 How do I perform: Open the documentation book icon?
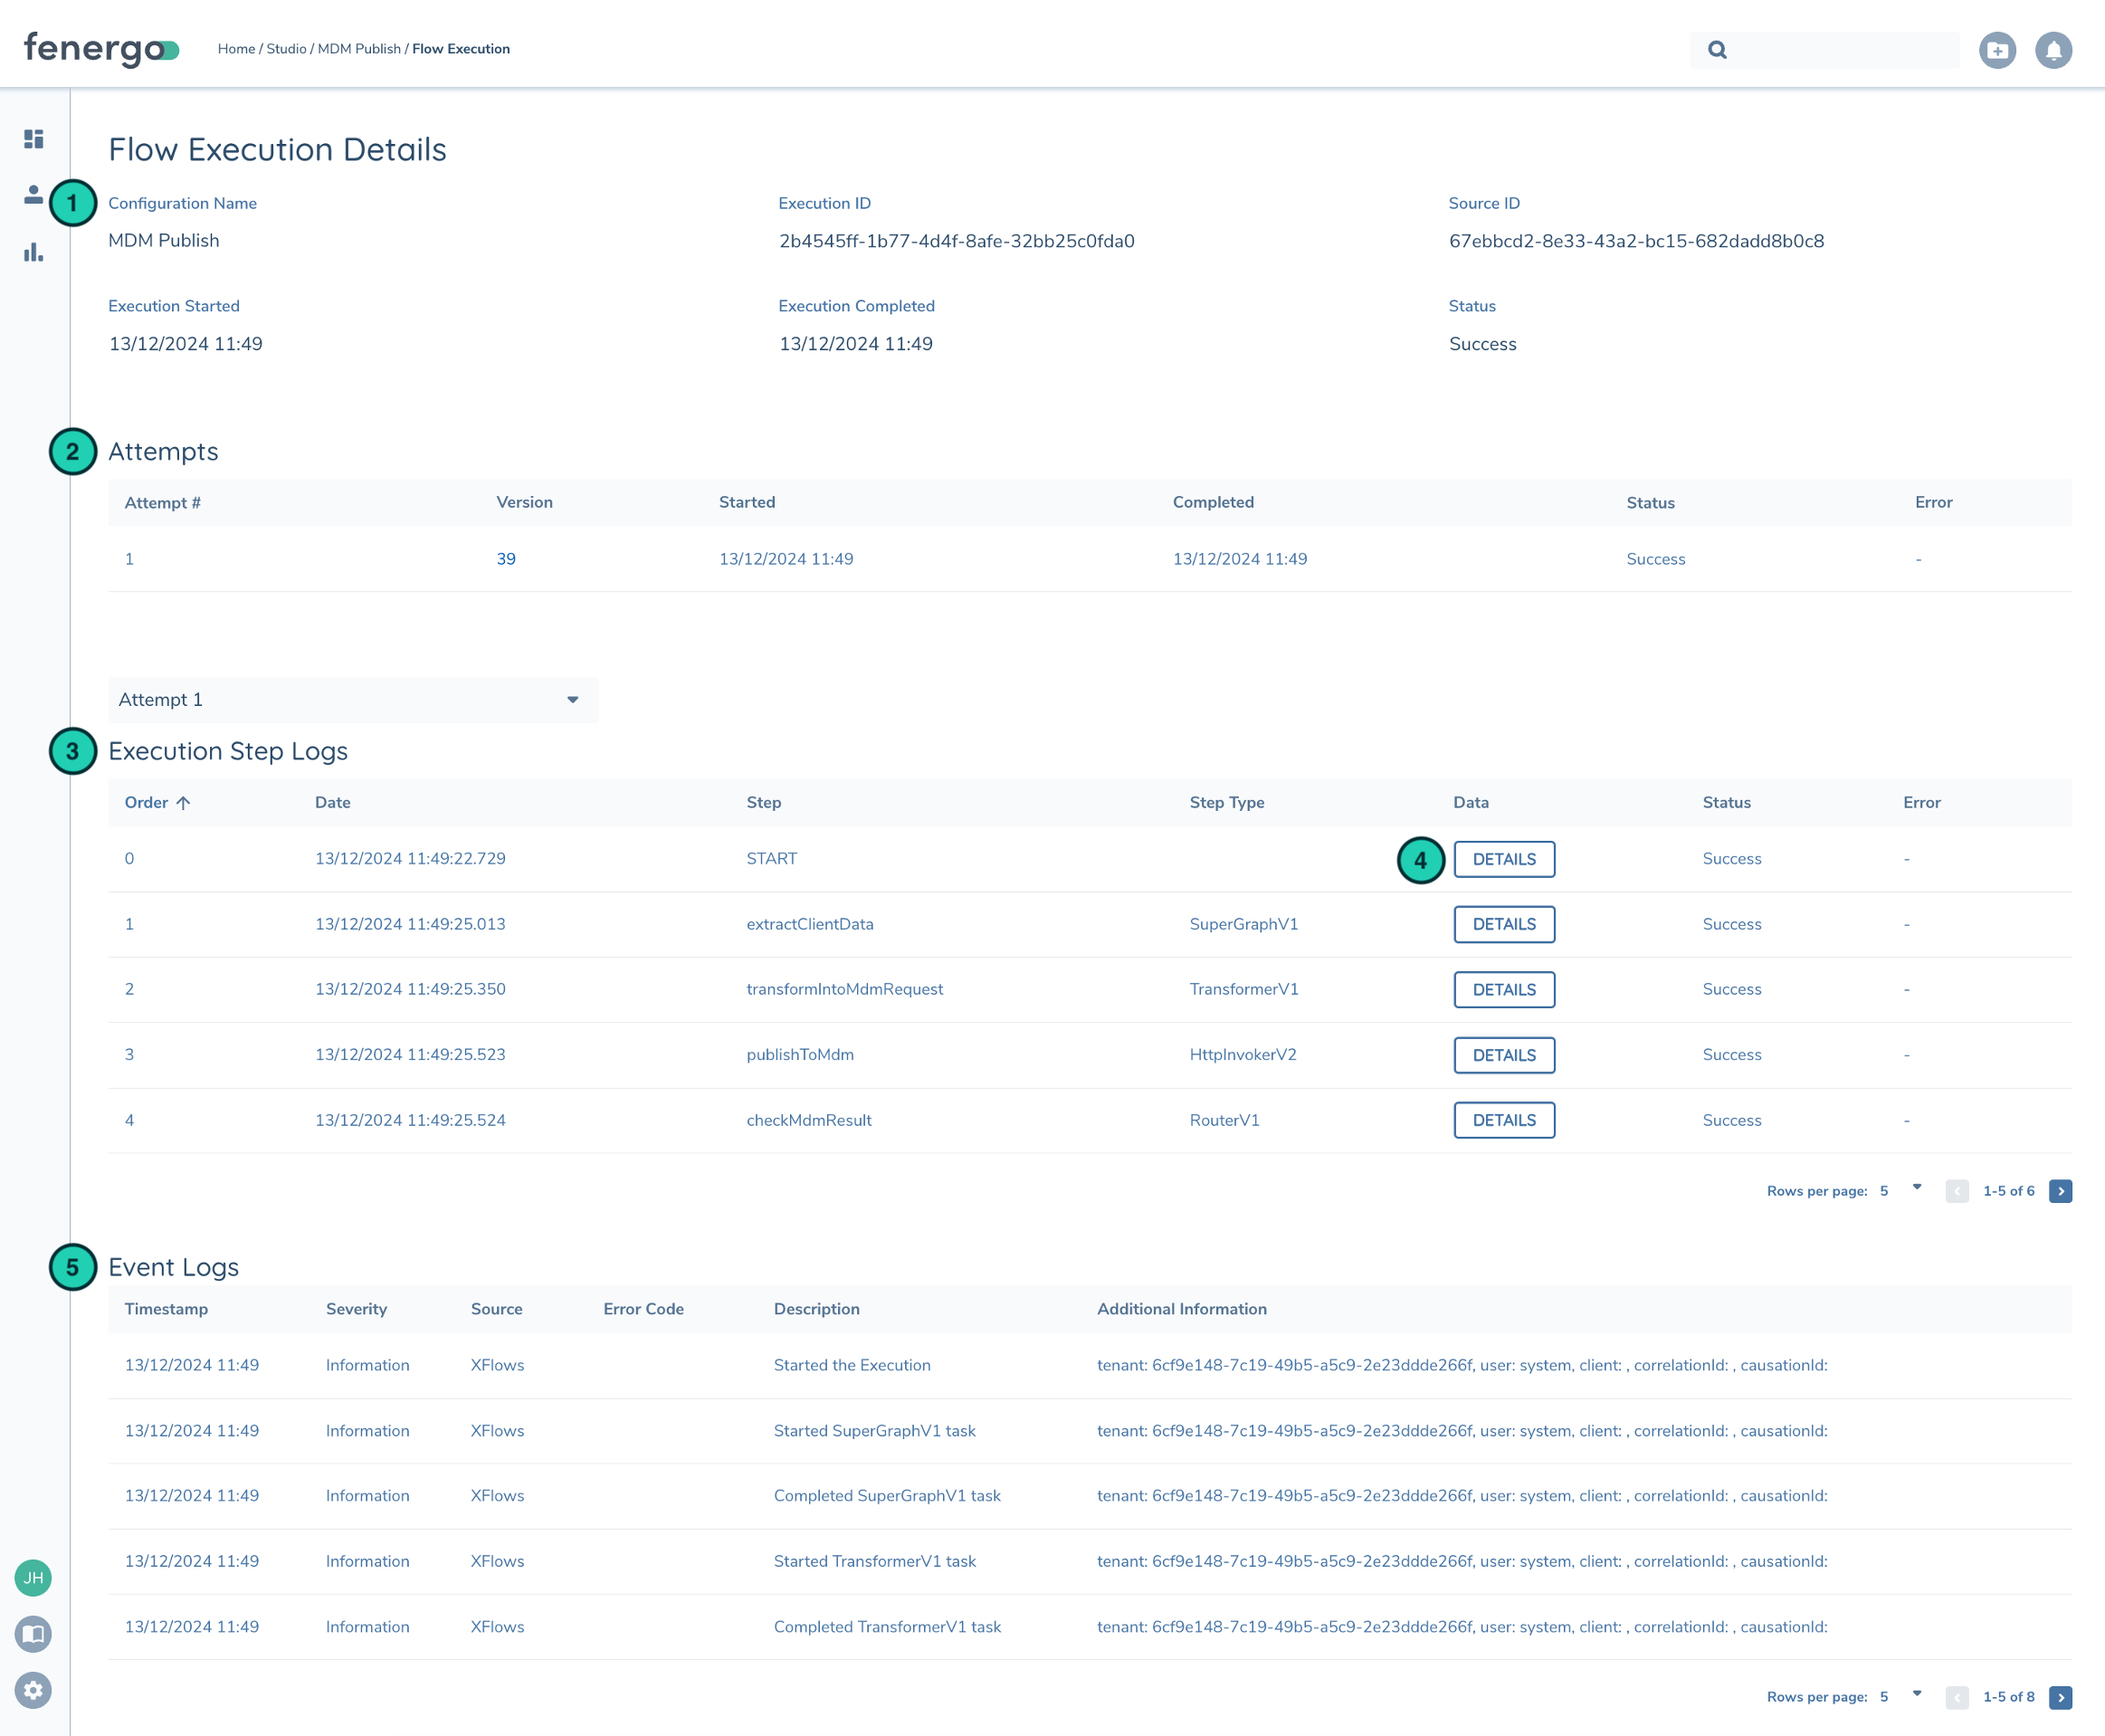click(33, 1633)
